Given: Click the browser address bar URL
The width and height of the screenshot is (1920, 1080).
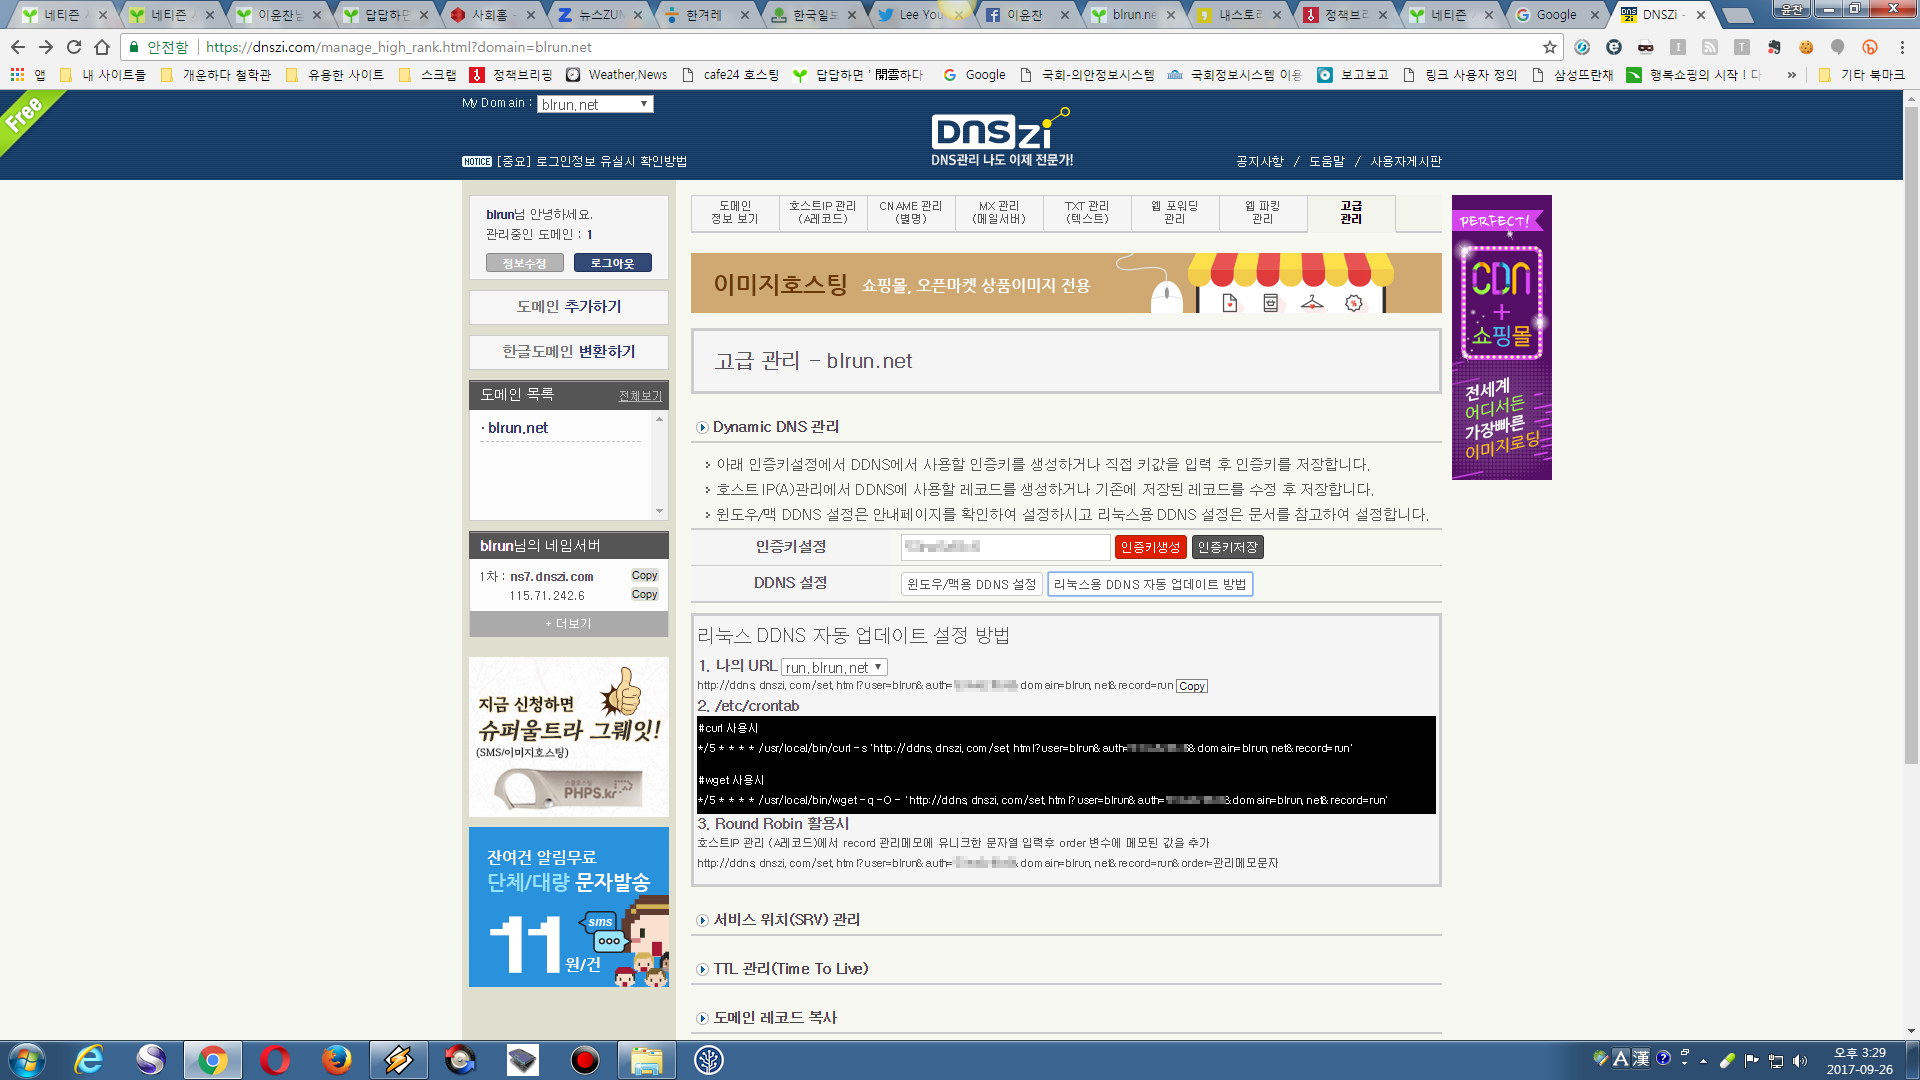Looking at the screenshot, I should pyautogui.click(x=398, y=47).
